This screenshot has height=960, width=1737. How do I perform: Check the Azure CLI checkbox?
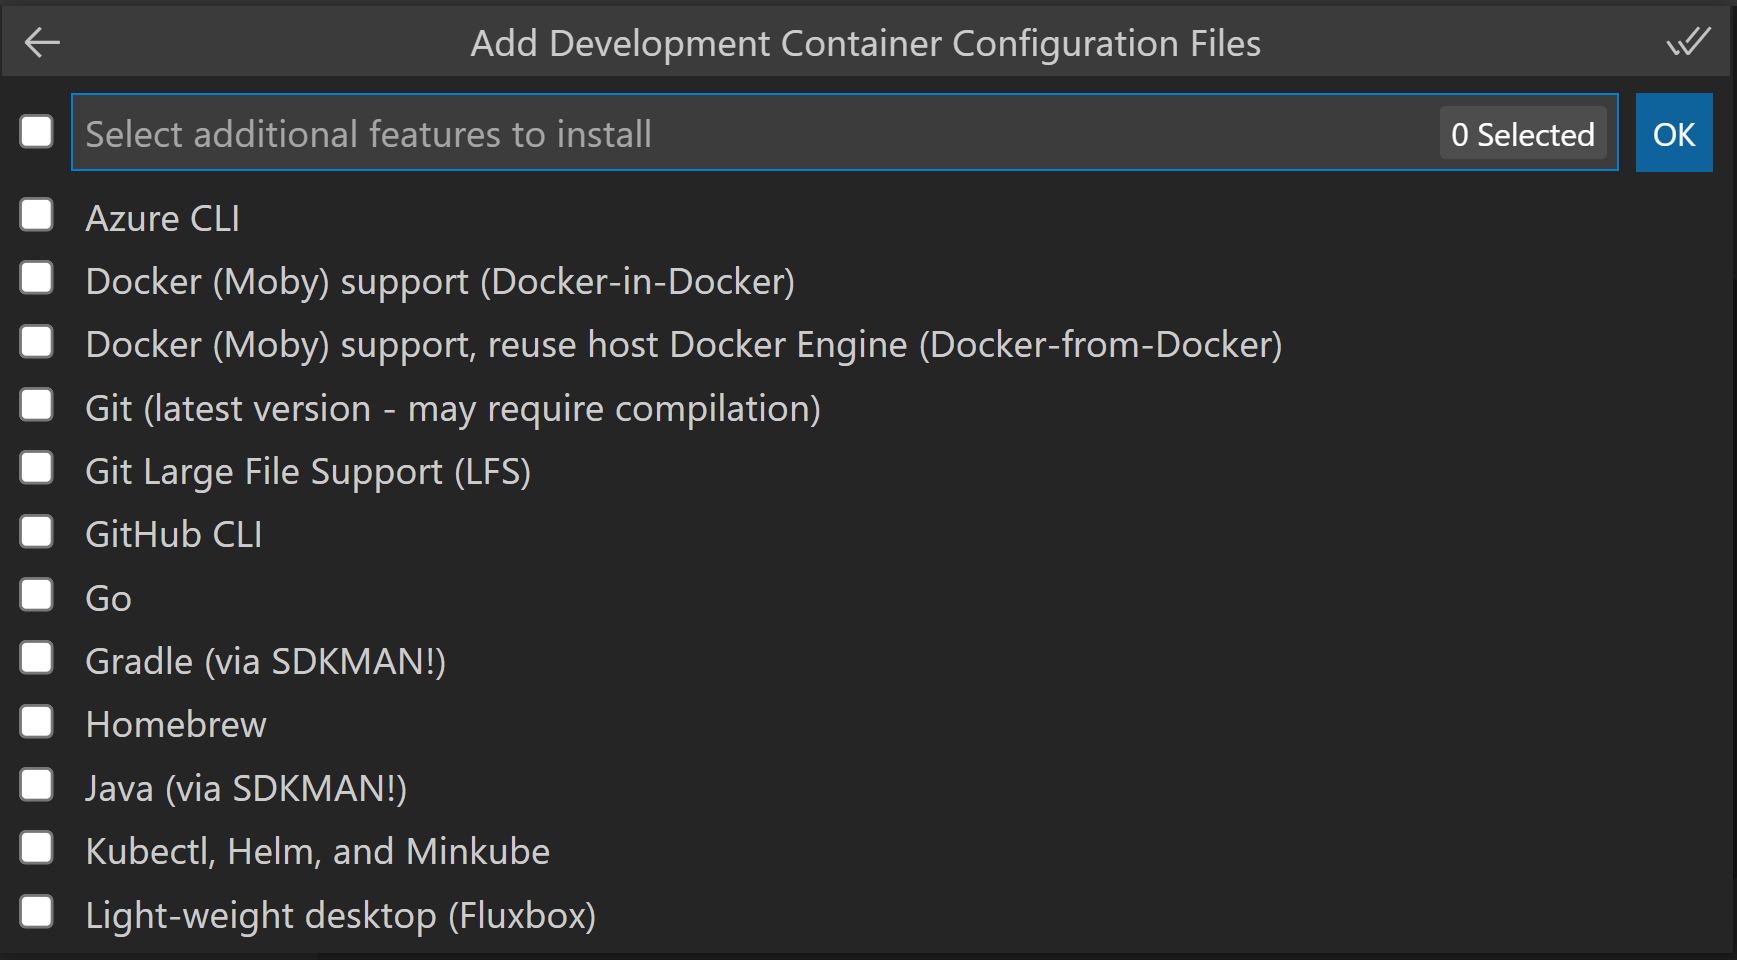[37, 214]
